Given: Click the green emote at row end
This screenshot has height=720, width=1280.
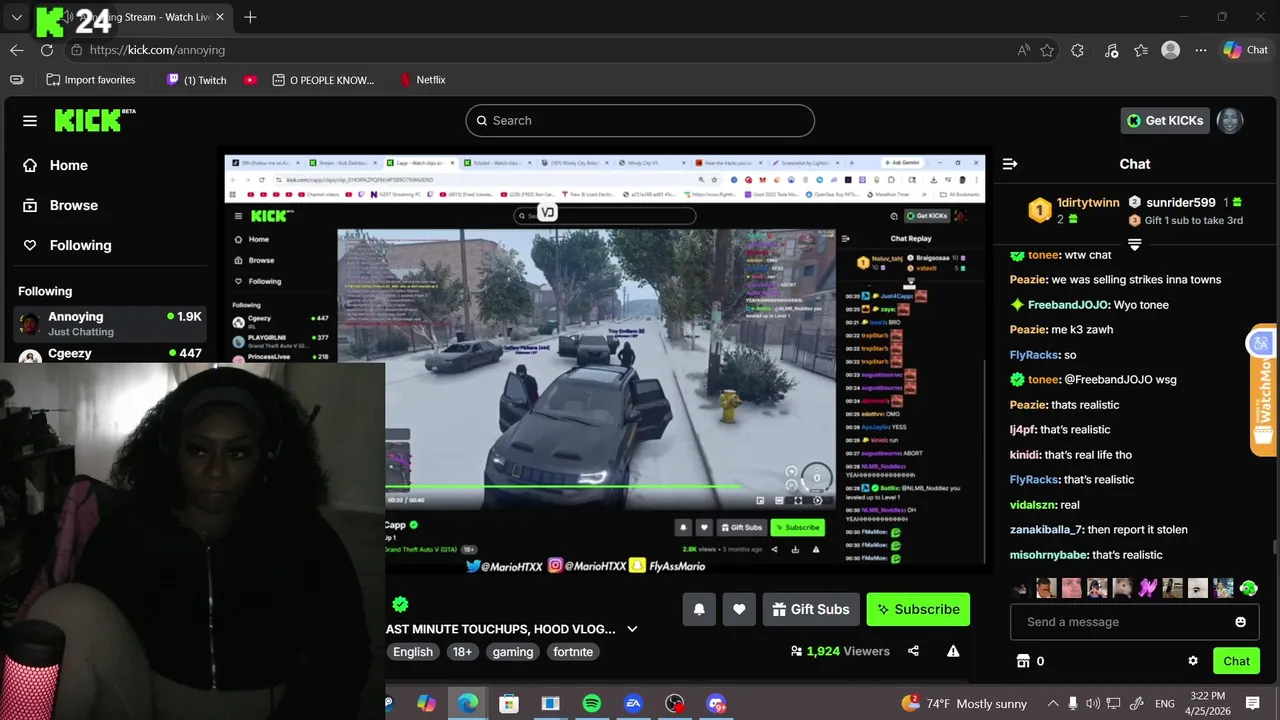Looking at the screenshot, I should [x=1248, y=588].
